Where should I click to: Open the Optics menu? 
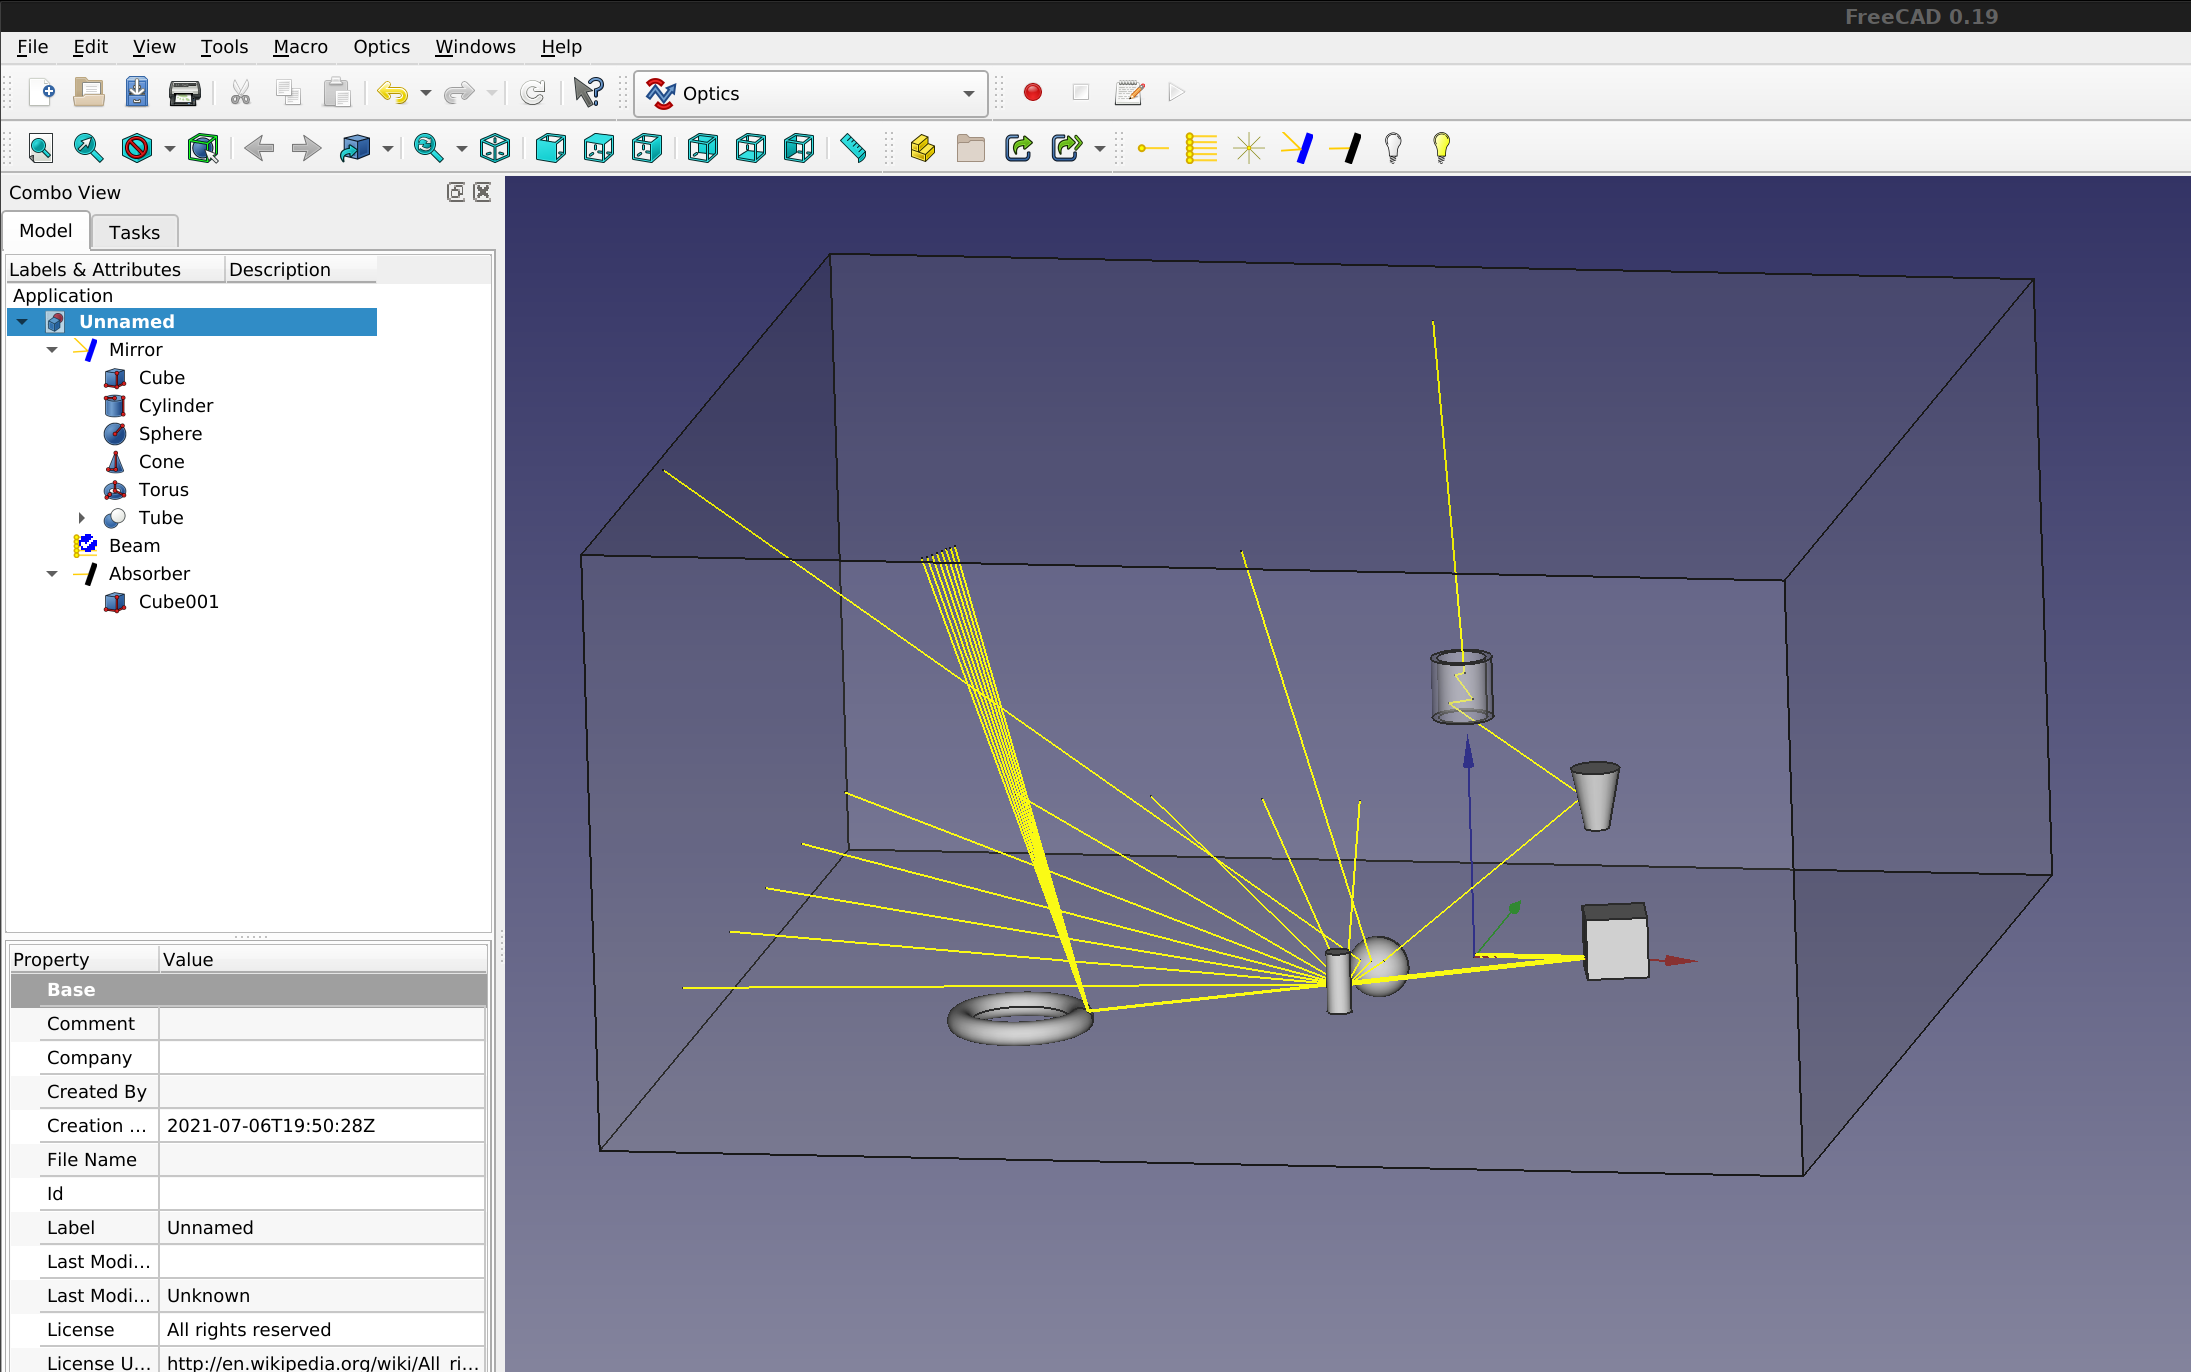pos(380,47)
